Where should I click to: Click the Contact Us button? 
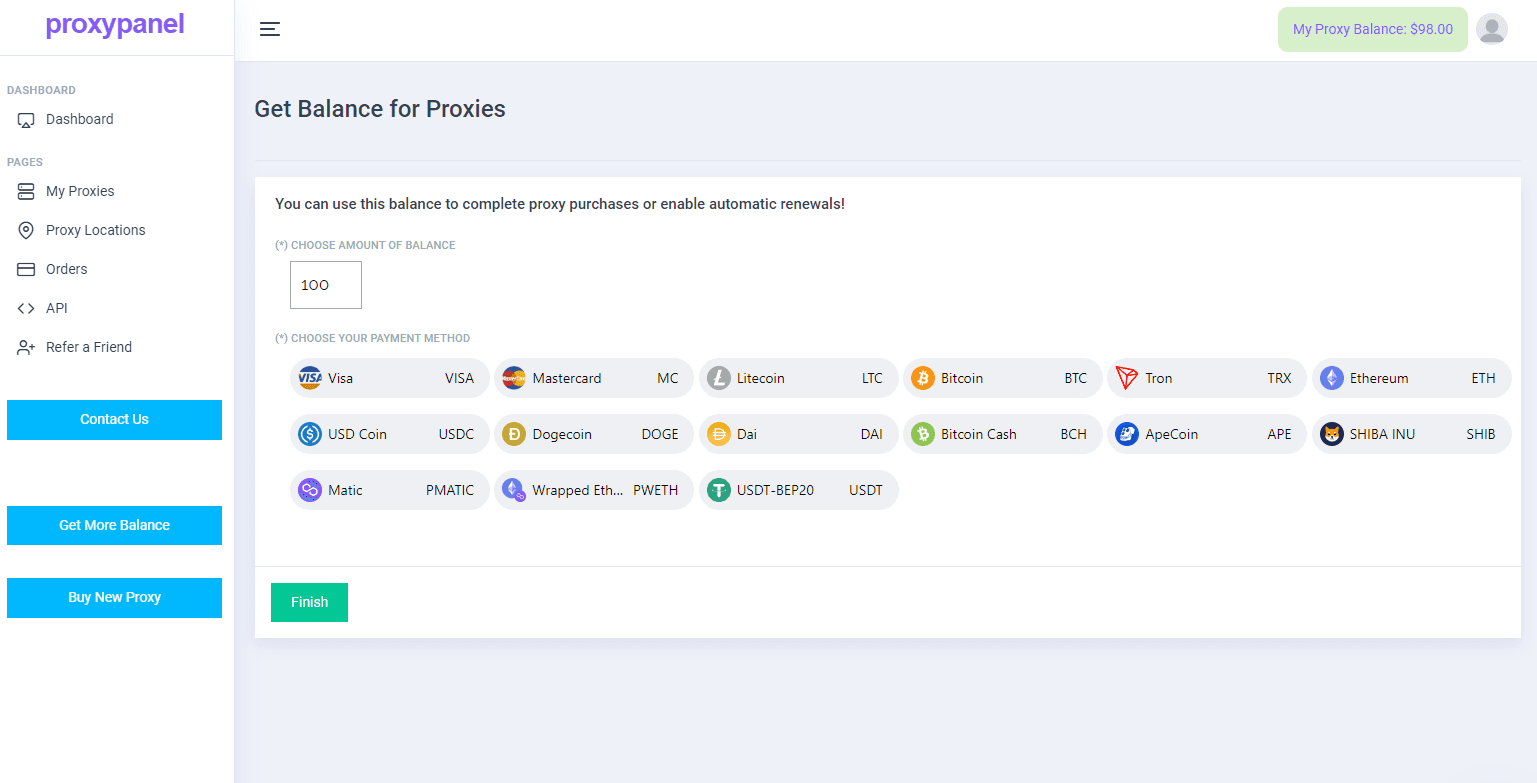coord(114,419)
